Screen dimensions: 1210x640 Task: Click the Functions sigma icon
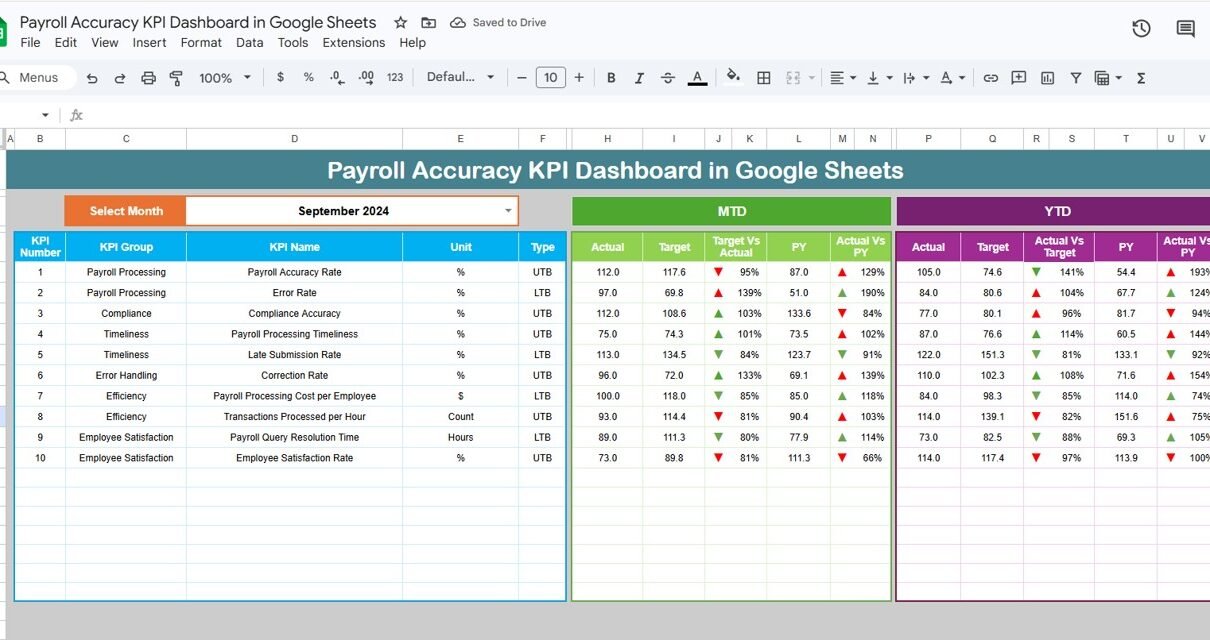coord(1141,78)
